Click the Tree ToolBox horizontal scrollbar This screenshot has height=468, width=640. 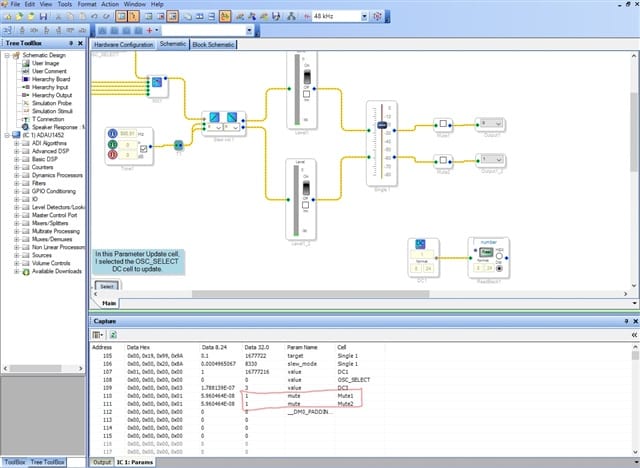pyautogui.click(x=36, y=368)
